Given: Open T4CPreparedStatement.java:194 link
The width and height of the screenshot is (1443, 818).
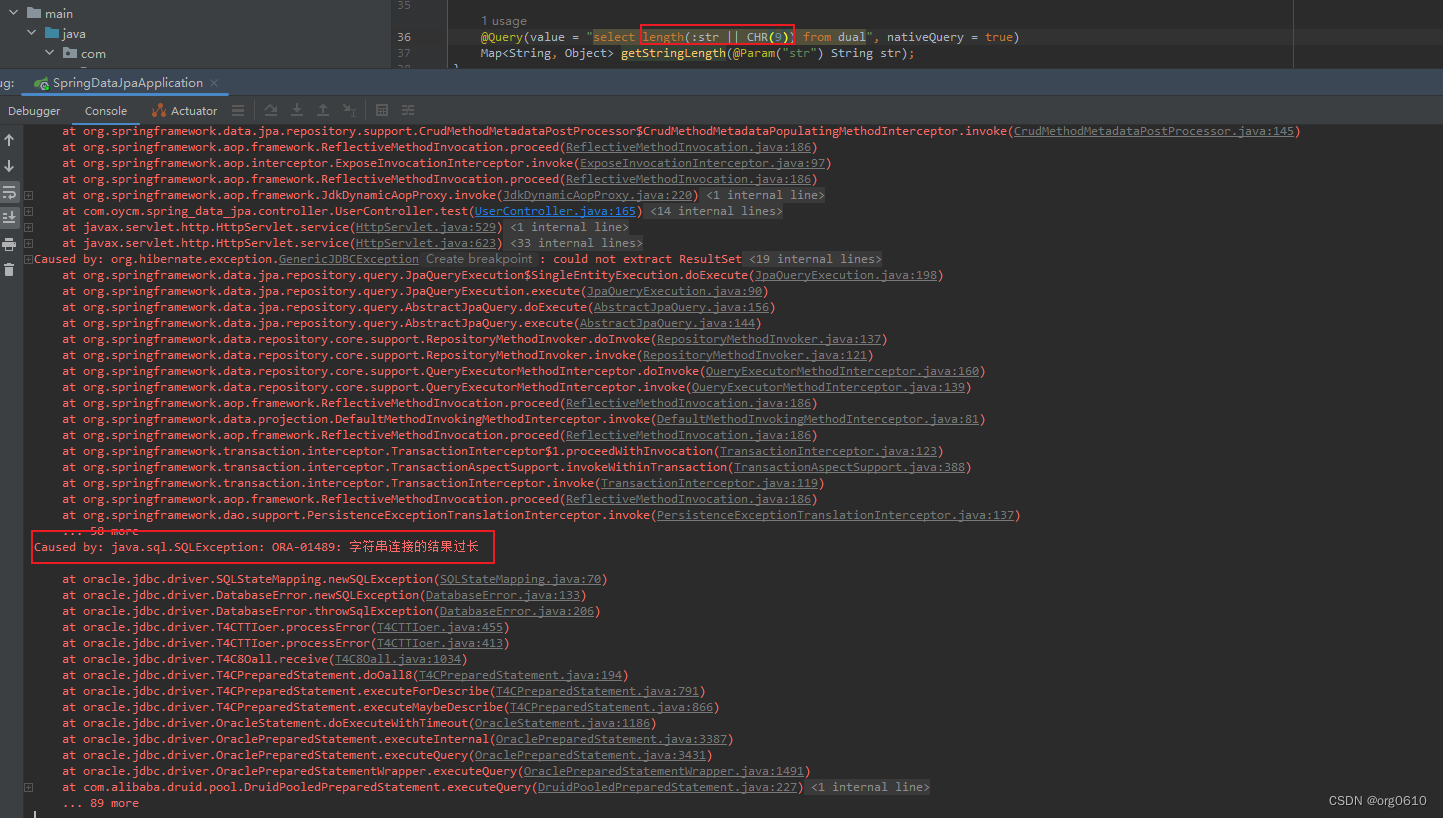Looking at the screenshot, I should tap(520, 675).
